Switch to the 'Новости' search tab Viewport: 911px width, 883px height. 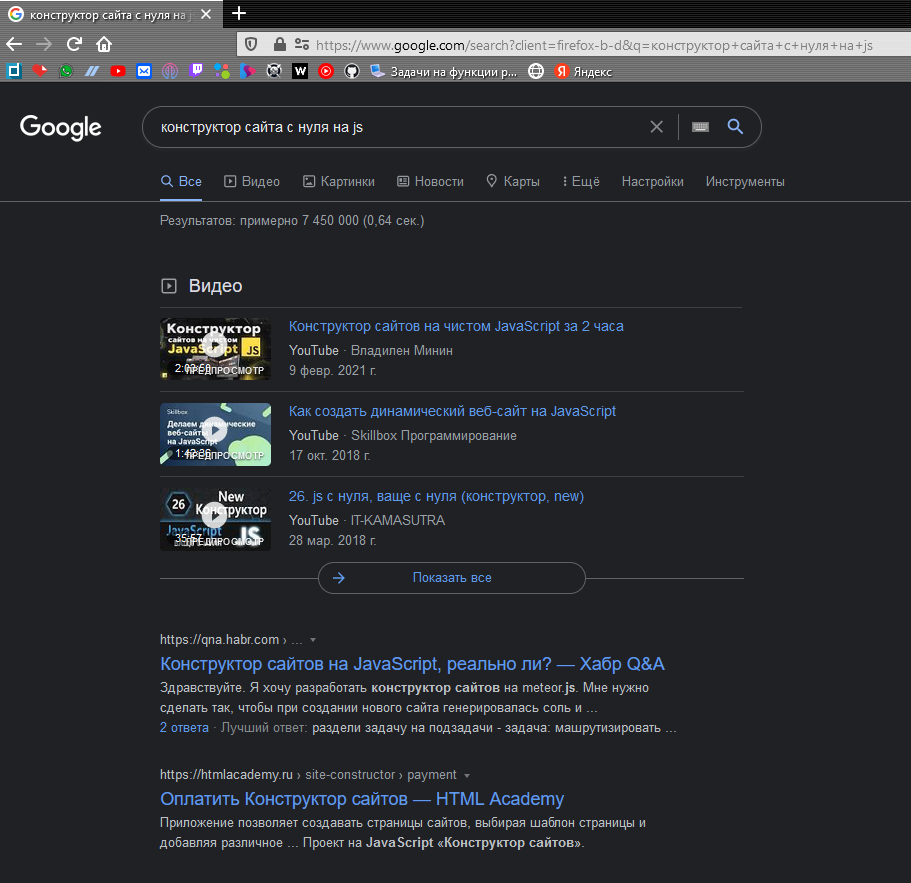coord(431,181)
